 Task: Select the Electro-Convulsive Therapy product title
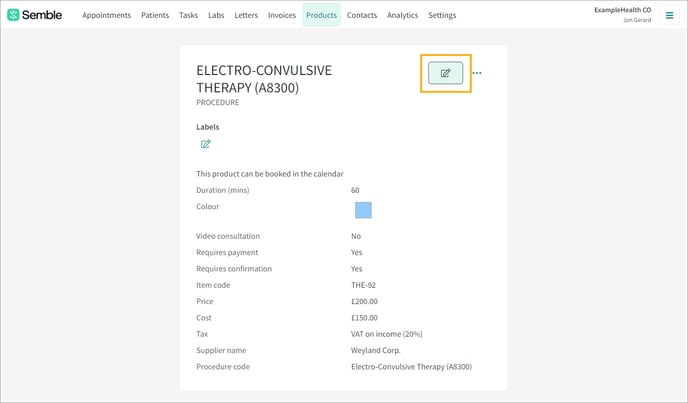(x=264, y=79)
